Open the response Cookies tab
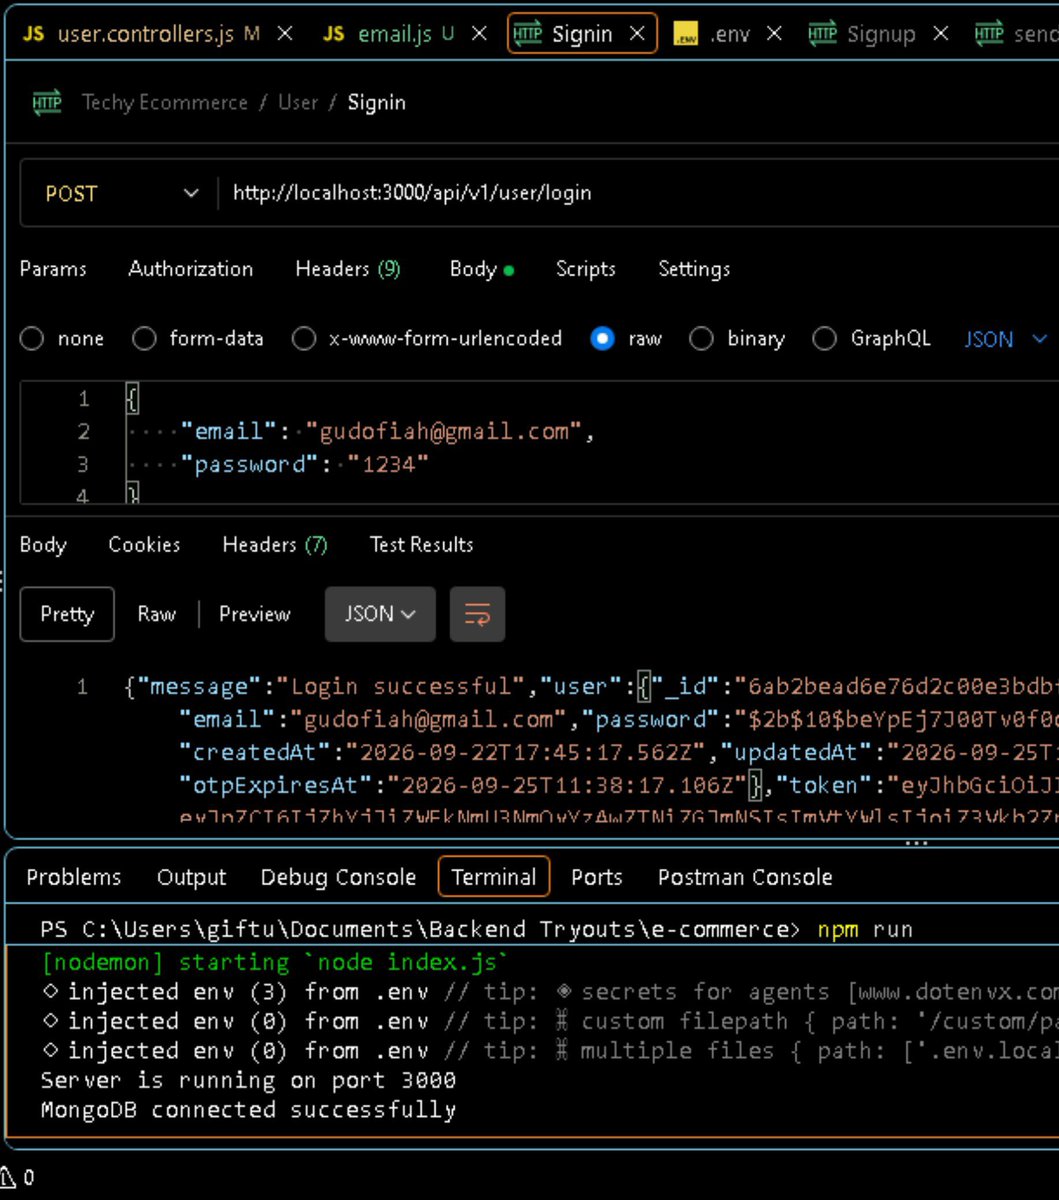This screenshot has width=1059, height=1200. tap(144, 544)
